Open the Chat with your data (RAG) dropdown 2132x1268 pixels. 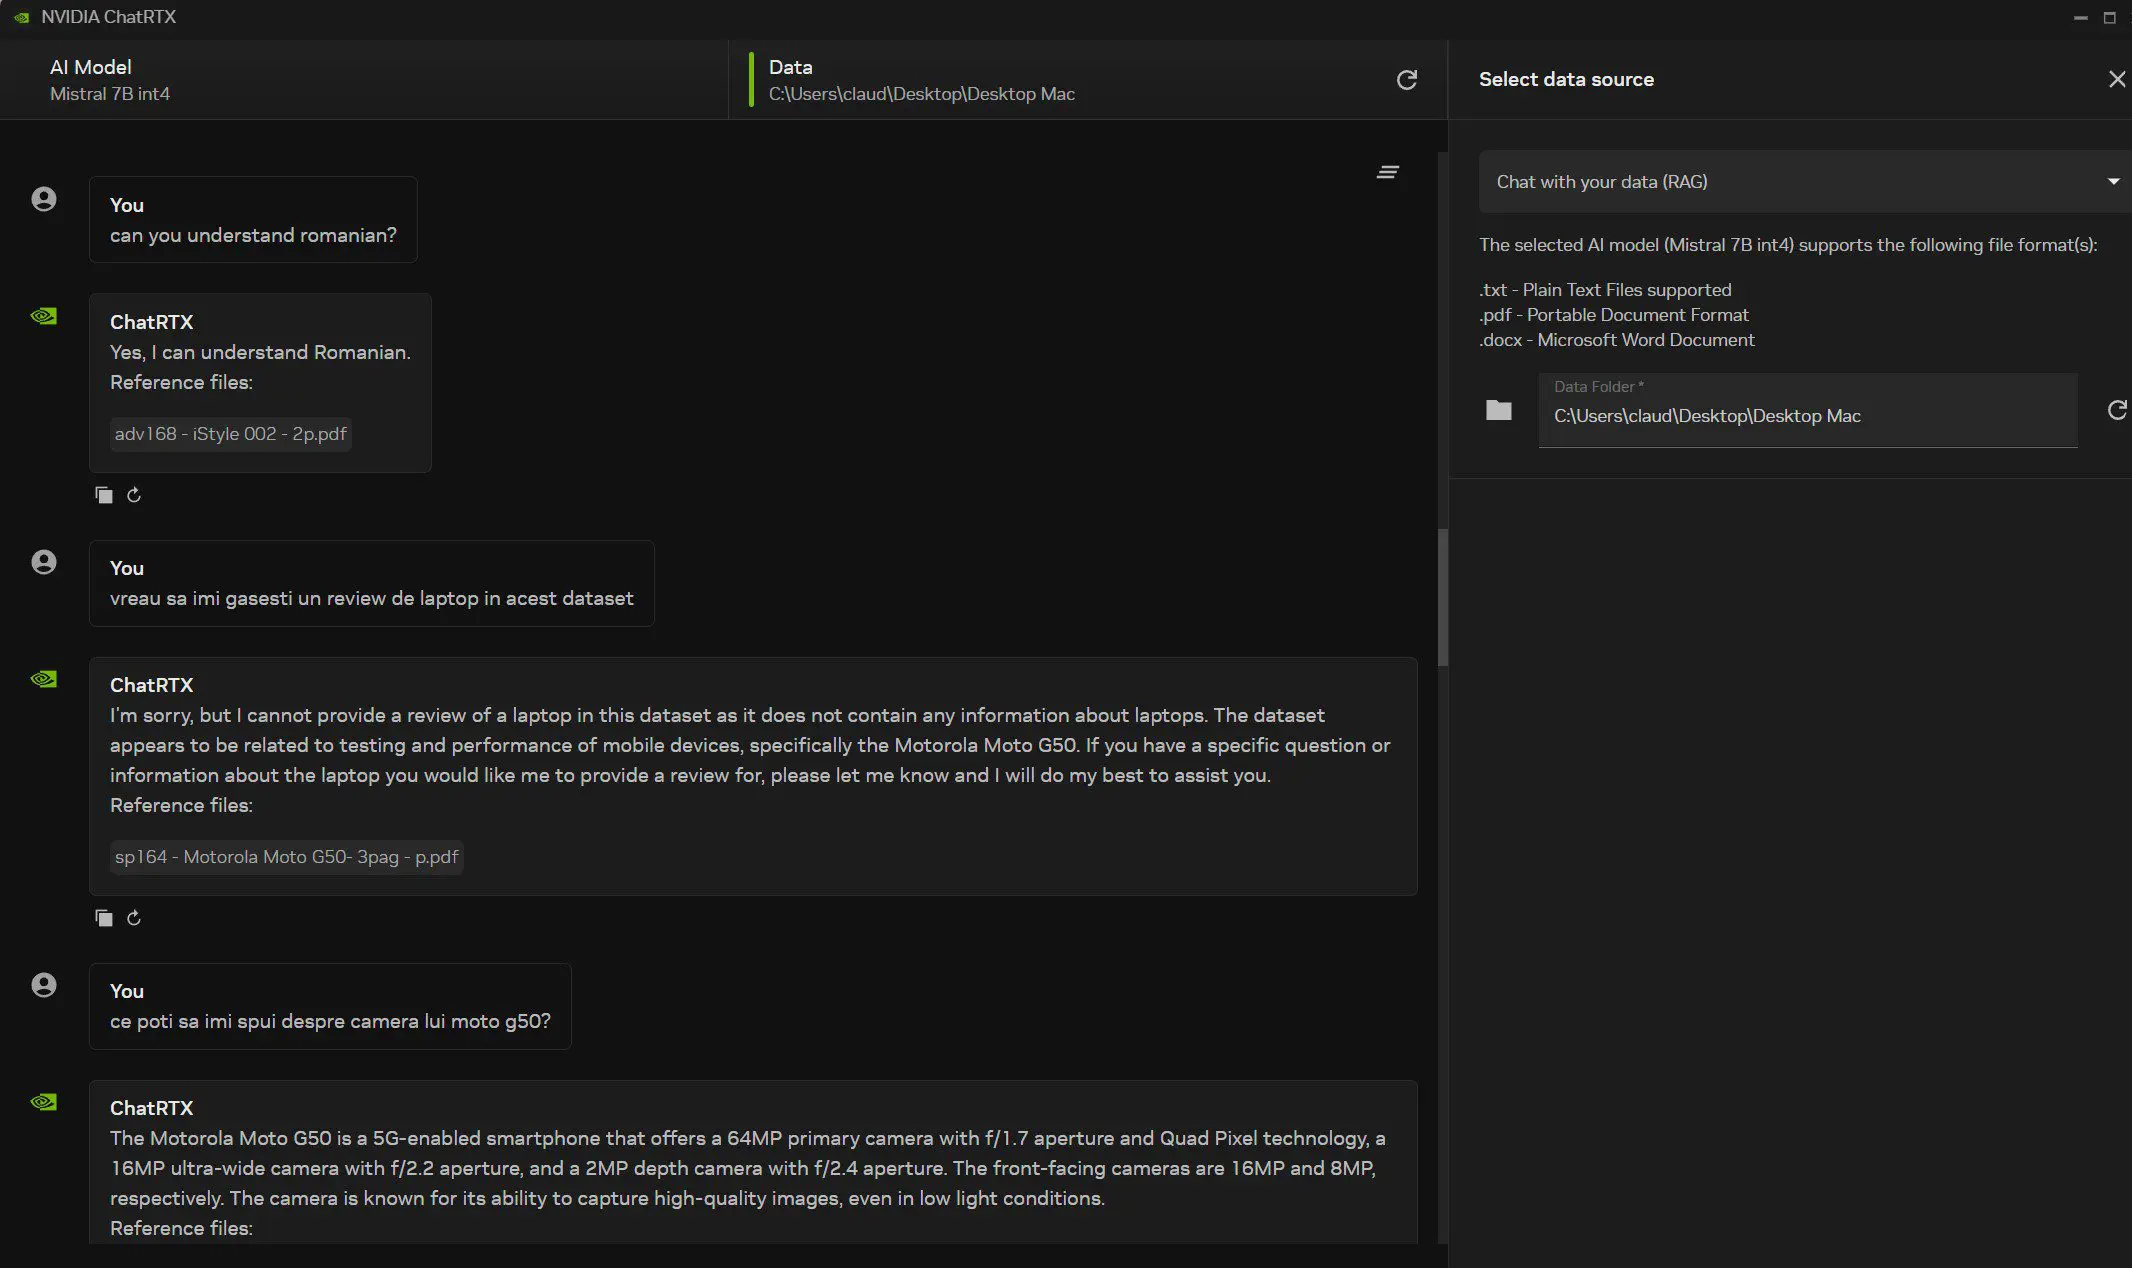pyautogui.click(x=1805, y=182)
